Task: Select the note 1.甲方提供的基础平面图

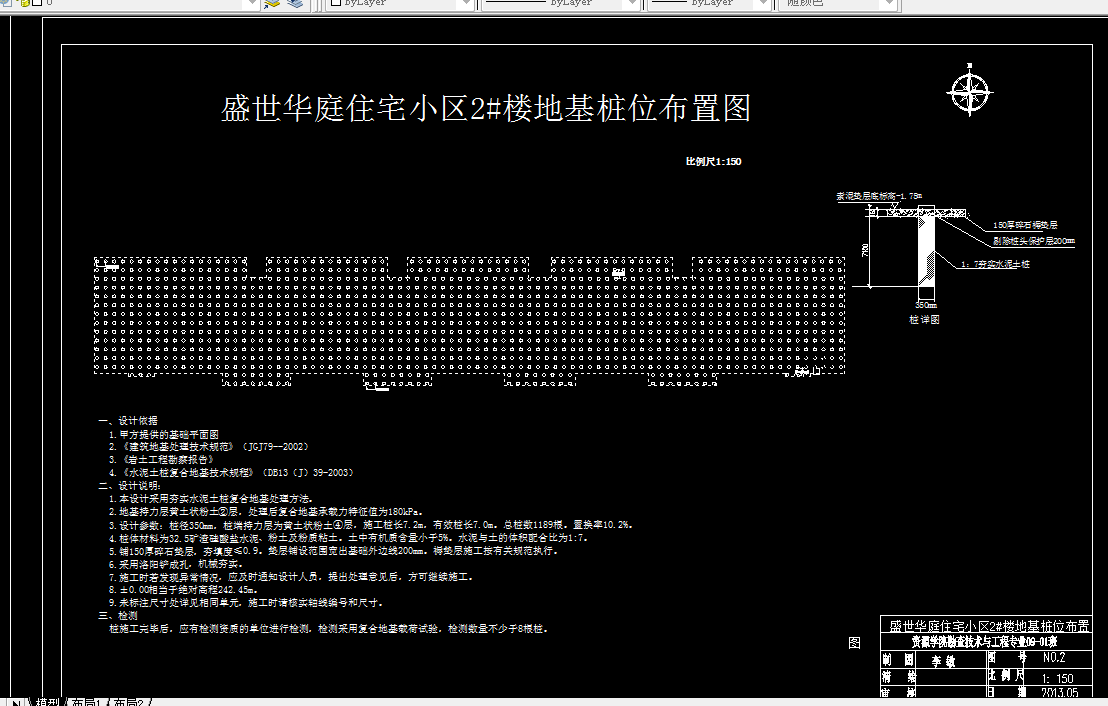Action: tap(164, 435)
